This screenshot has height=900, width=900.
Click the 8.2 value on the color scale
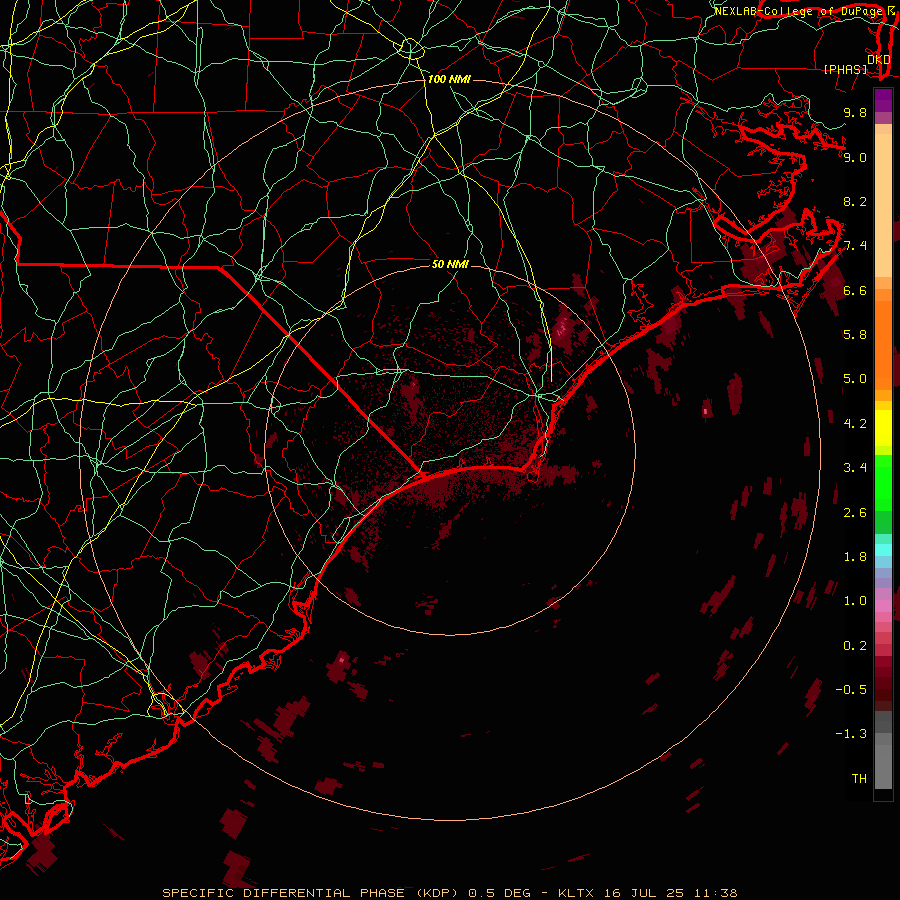click(855, 201)
